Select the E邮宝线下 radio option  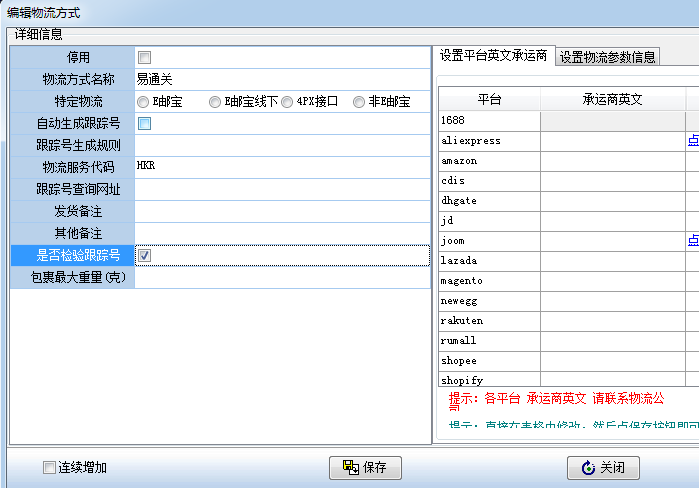click(x=215, y=102)
